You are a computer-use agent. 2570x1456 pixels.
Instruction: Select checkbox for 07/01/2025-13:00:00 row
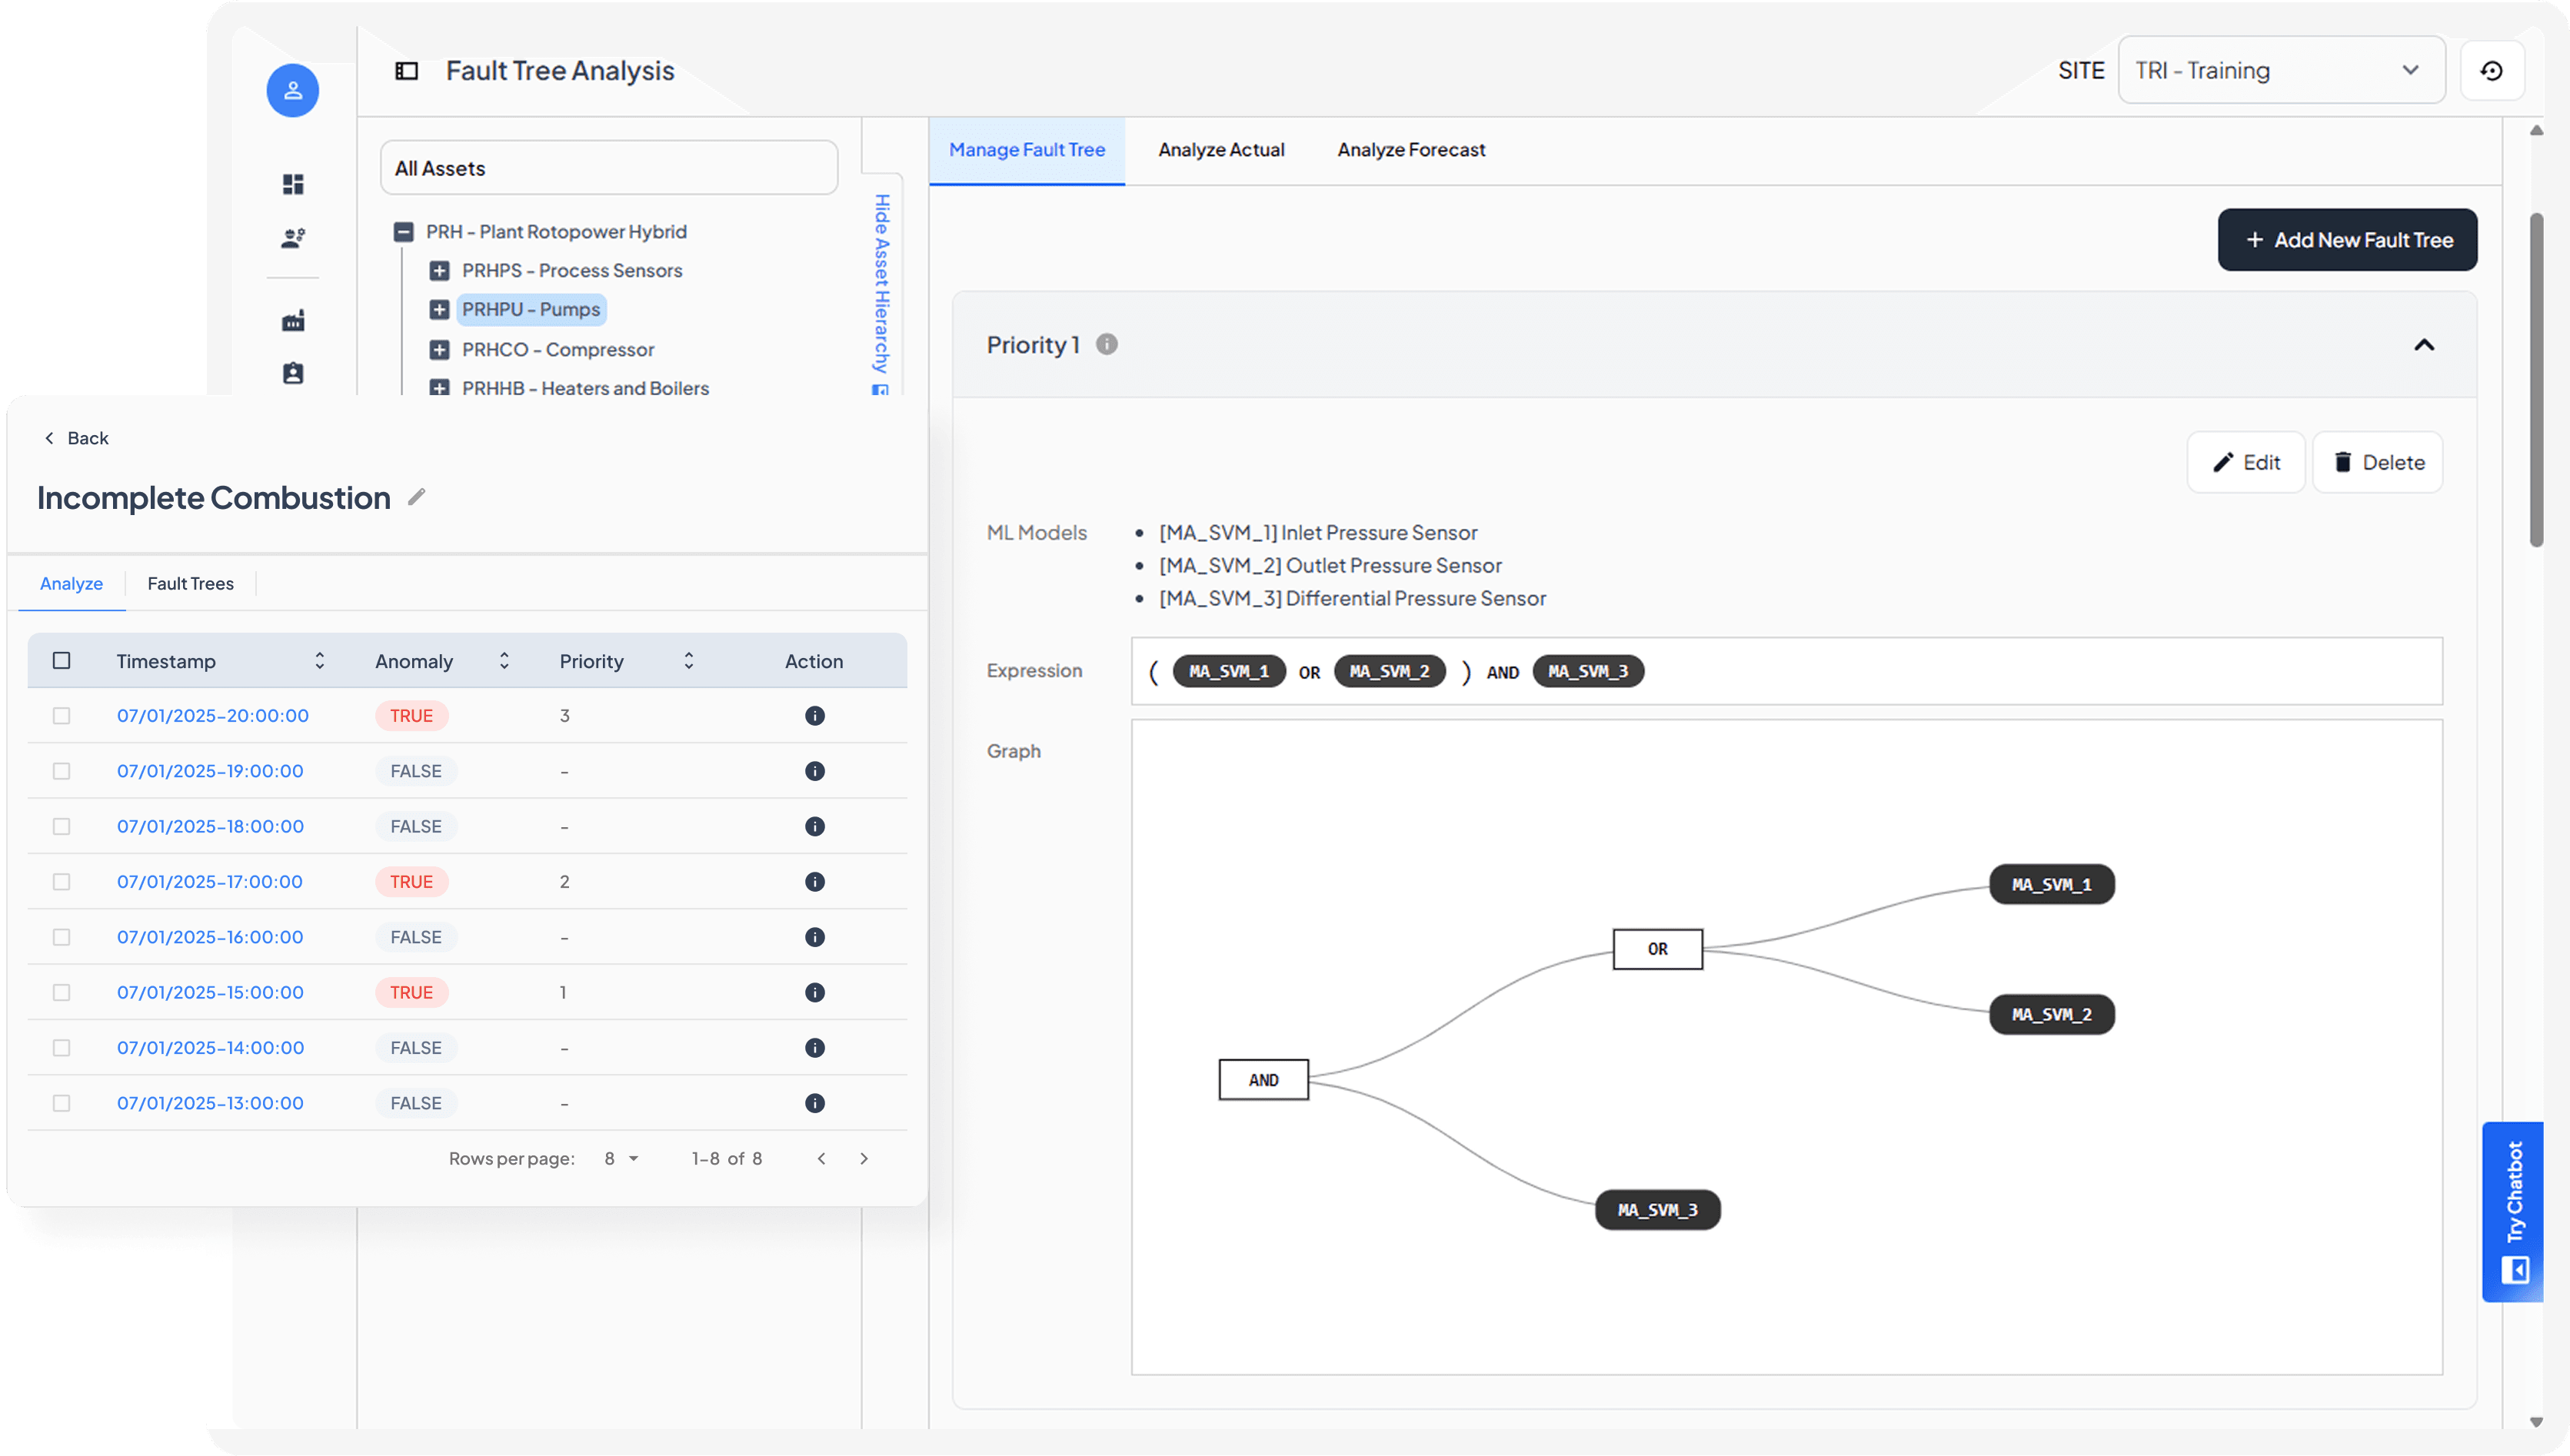[62, 1103]
